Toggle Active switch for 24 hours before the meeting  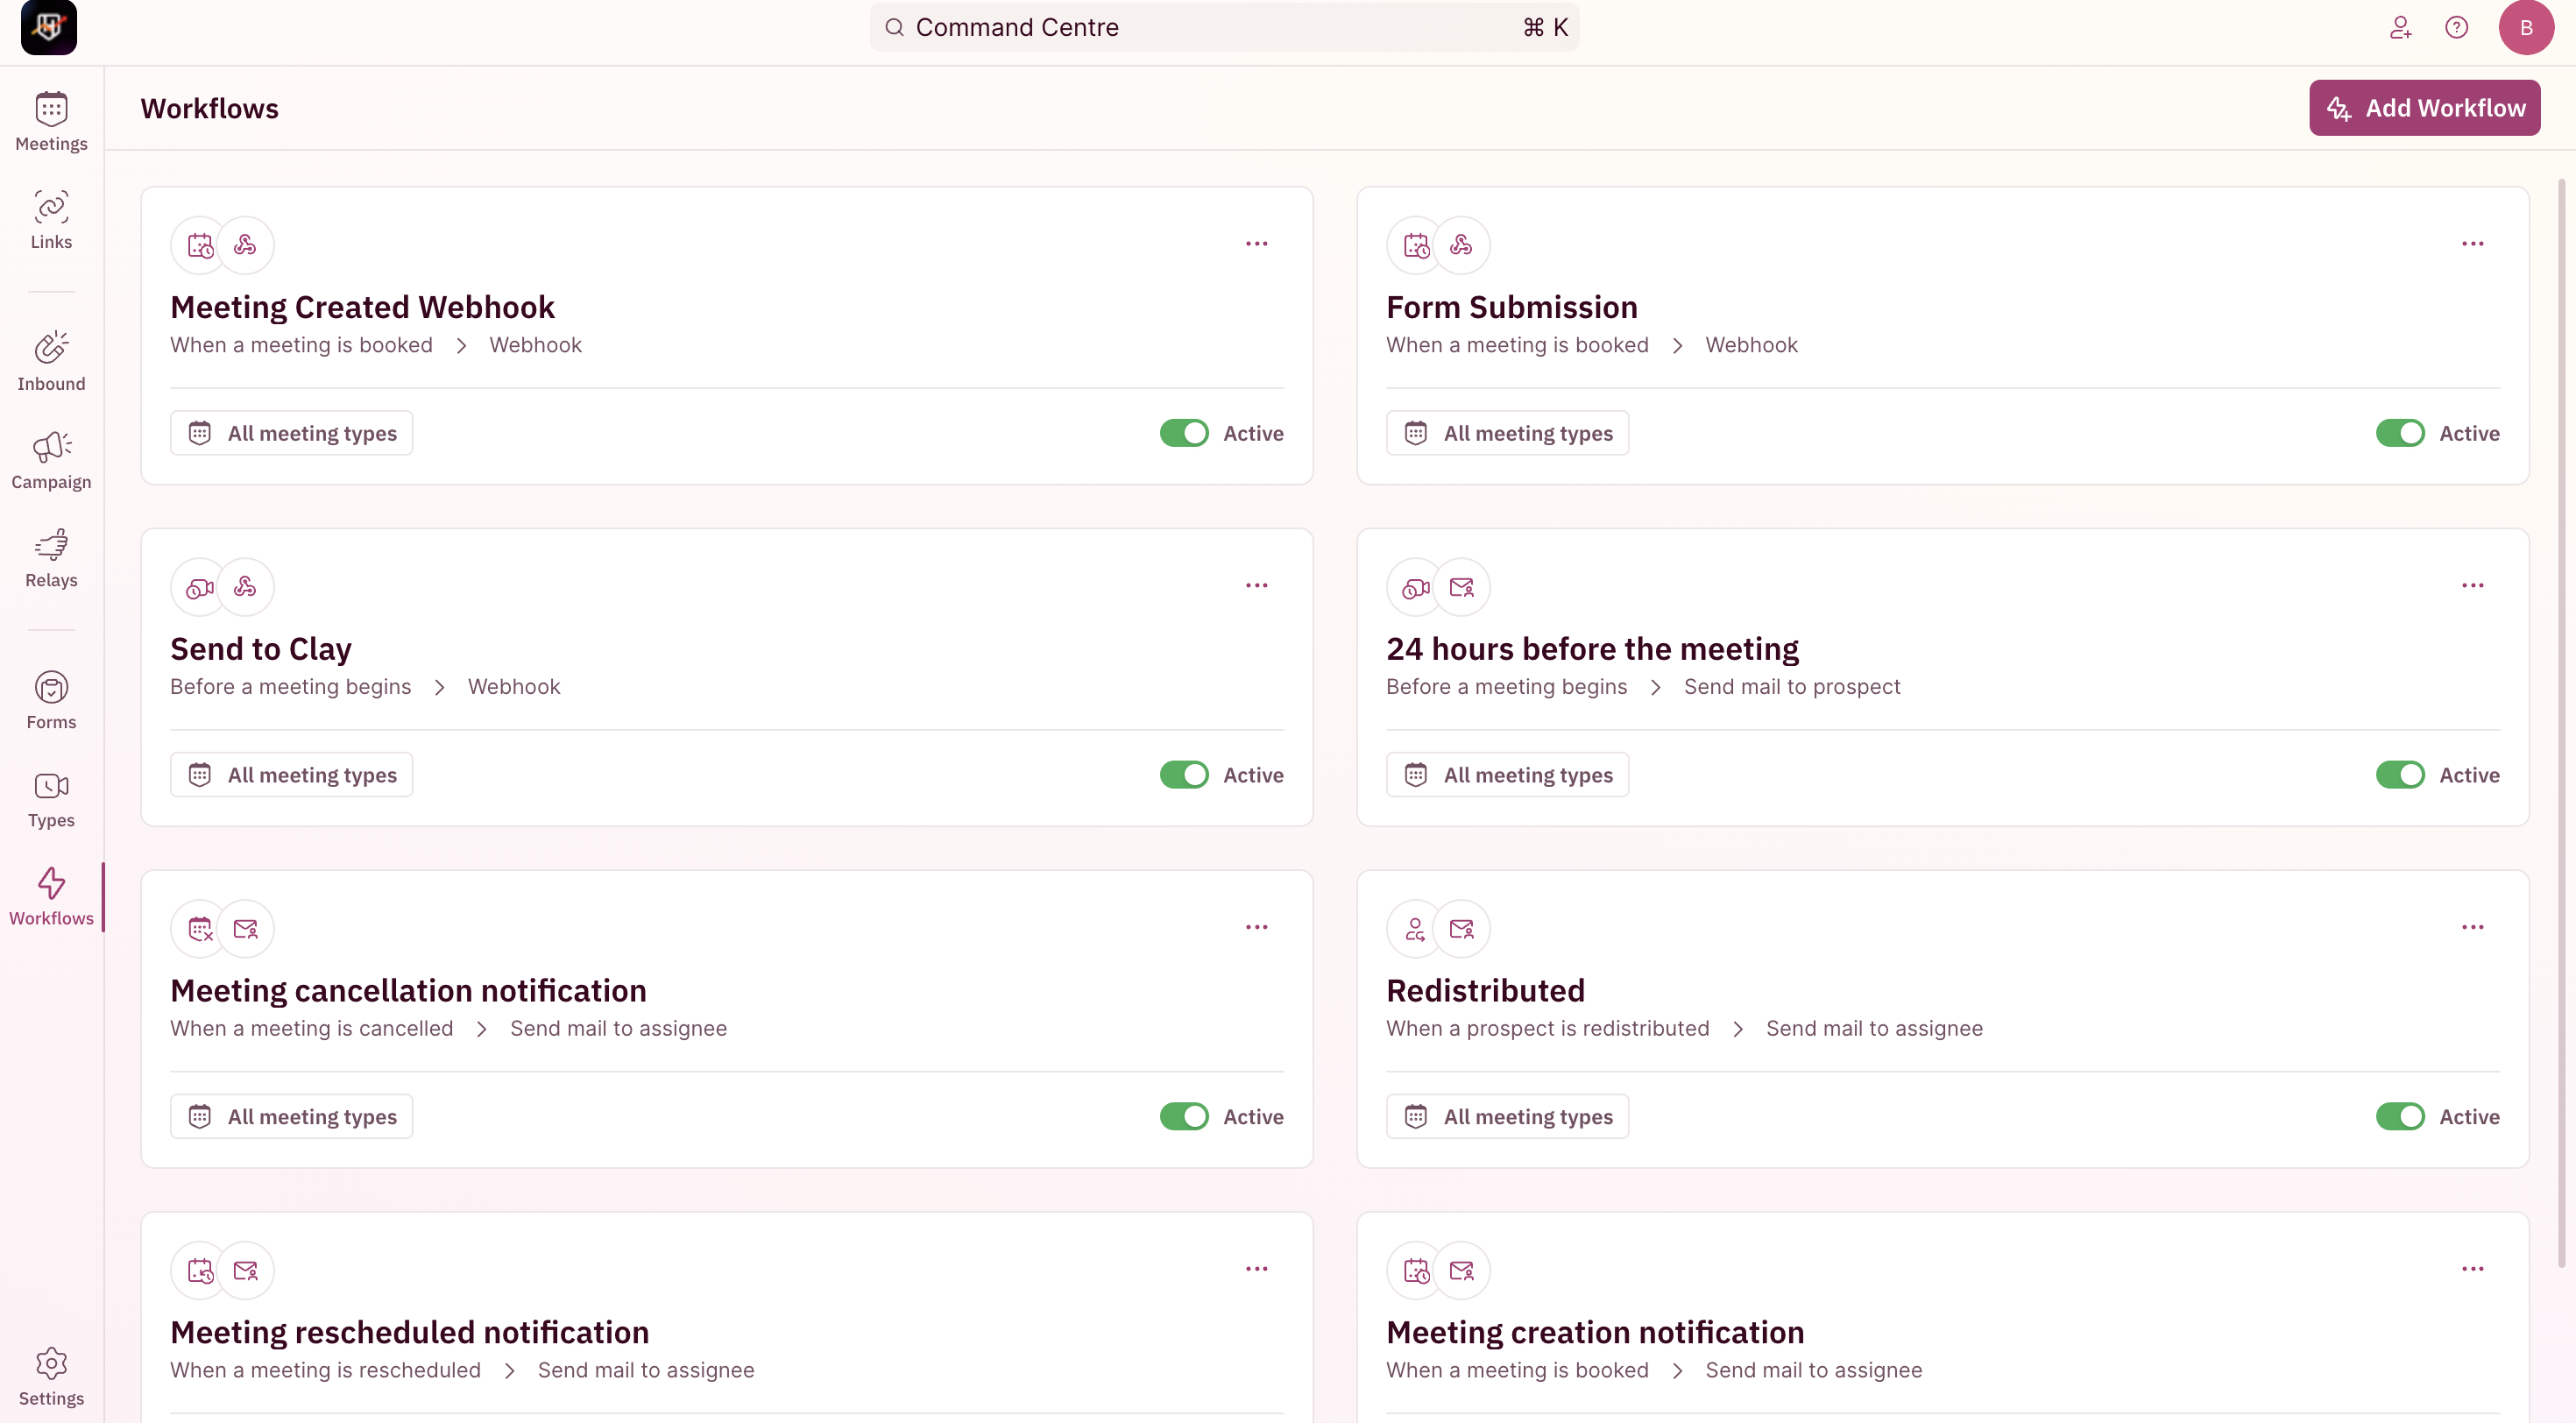pos(2400,775)
